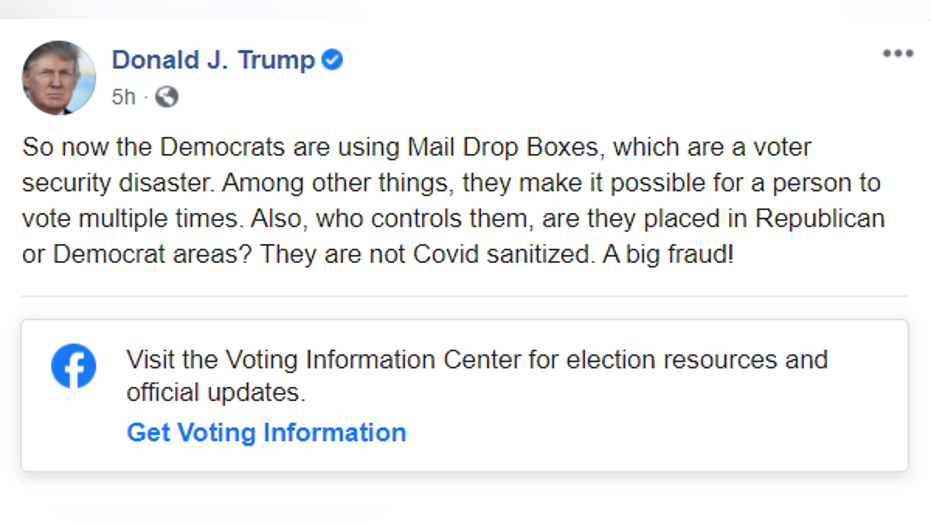Click the line starting with vote multiple times
931x523 pixels.
pos(454,218)
